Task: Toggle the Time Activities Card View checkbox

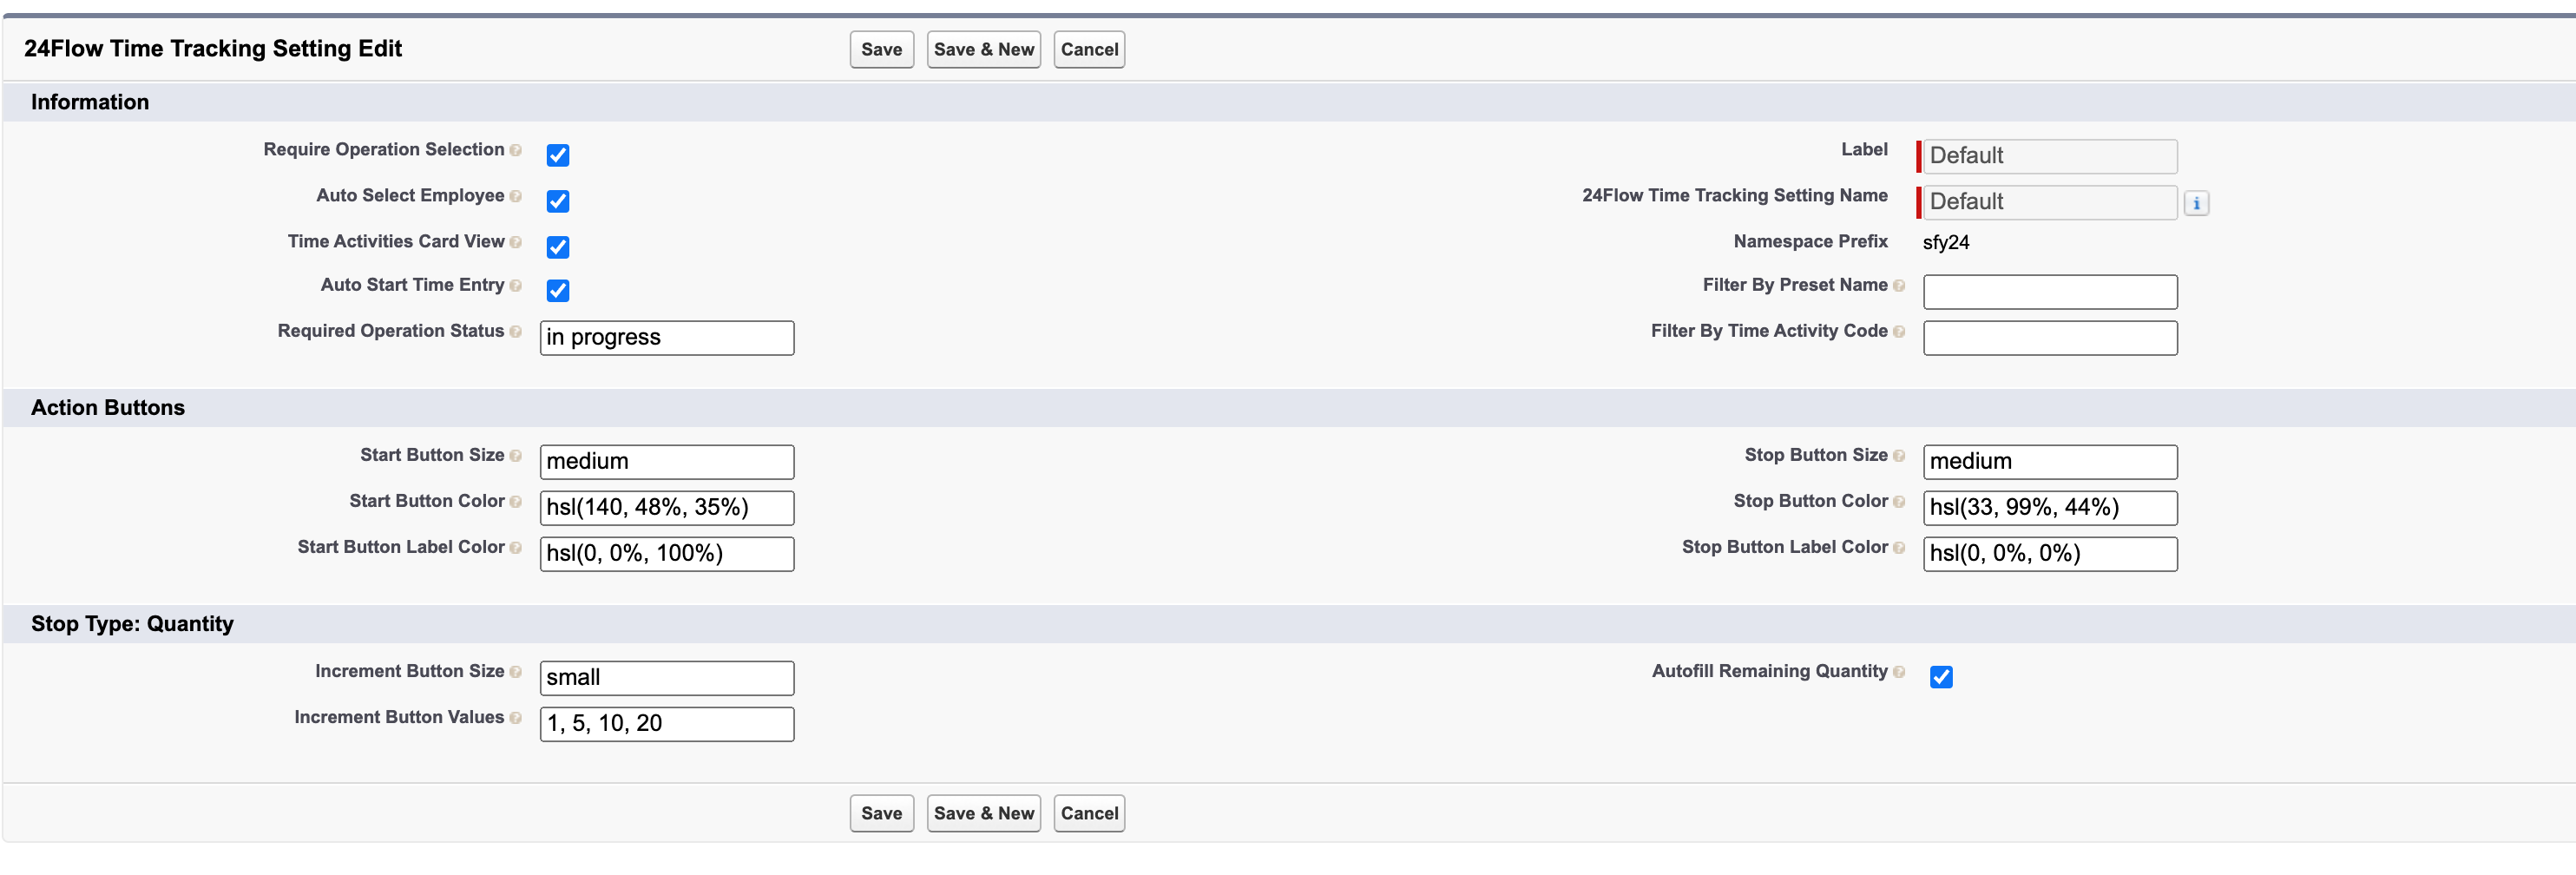Action: [x=558, y=247]
